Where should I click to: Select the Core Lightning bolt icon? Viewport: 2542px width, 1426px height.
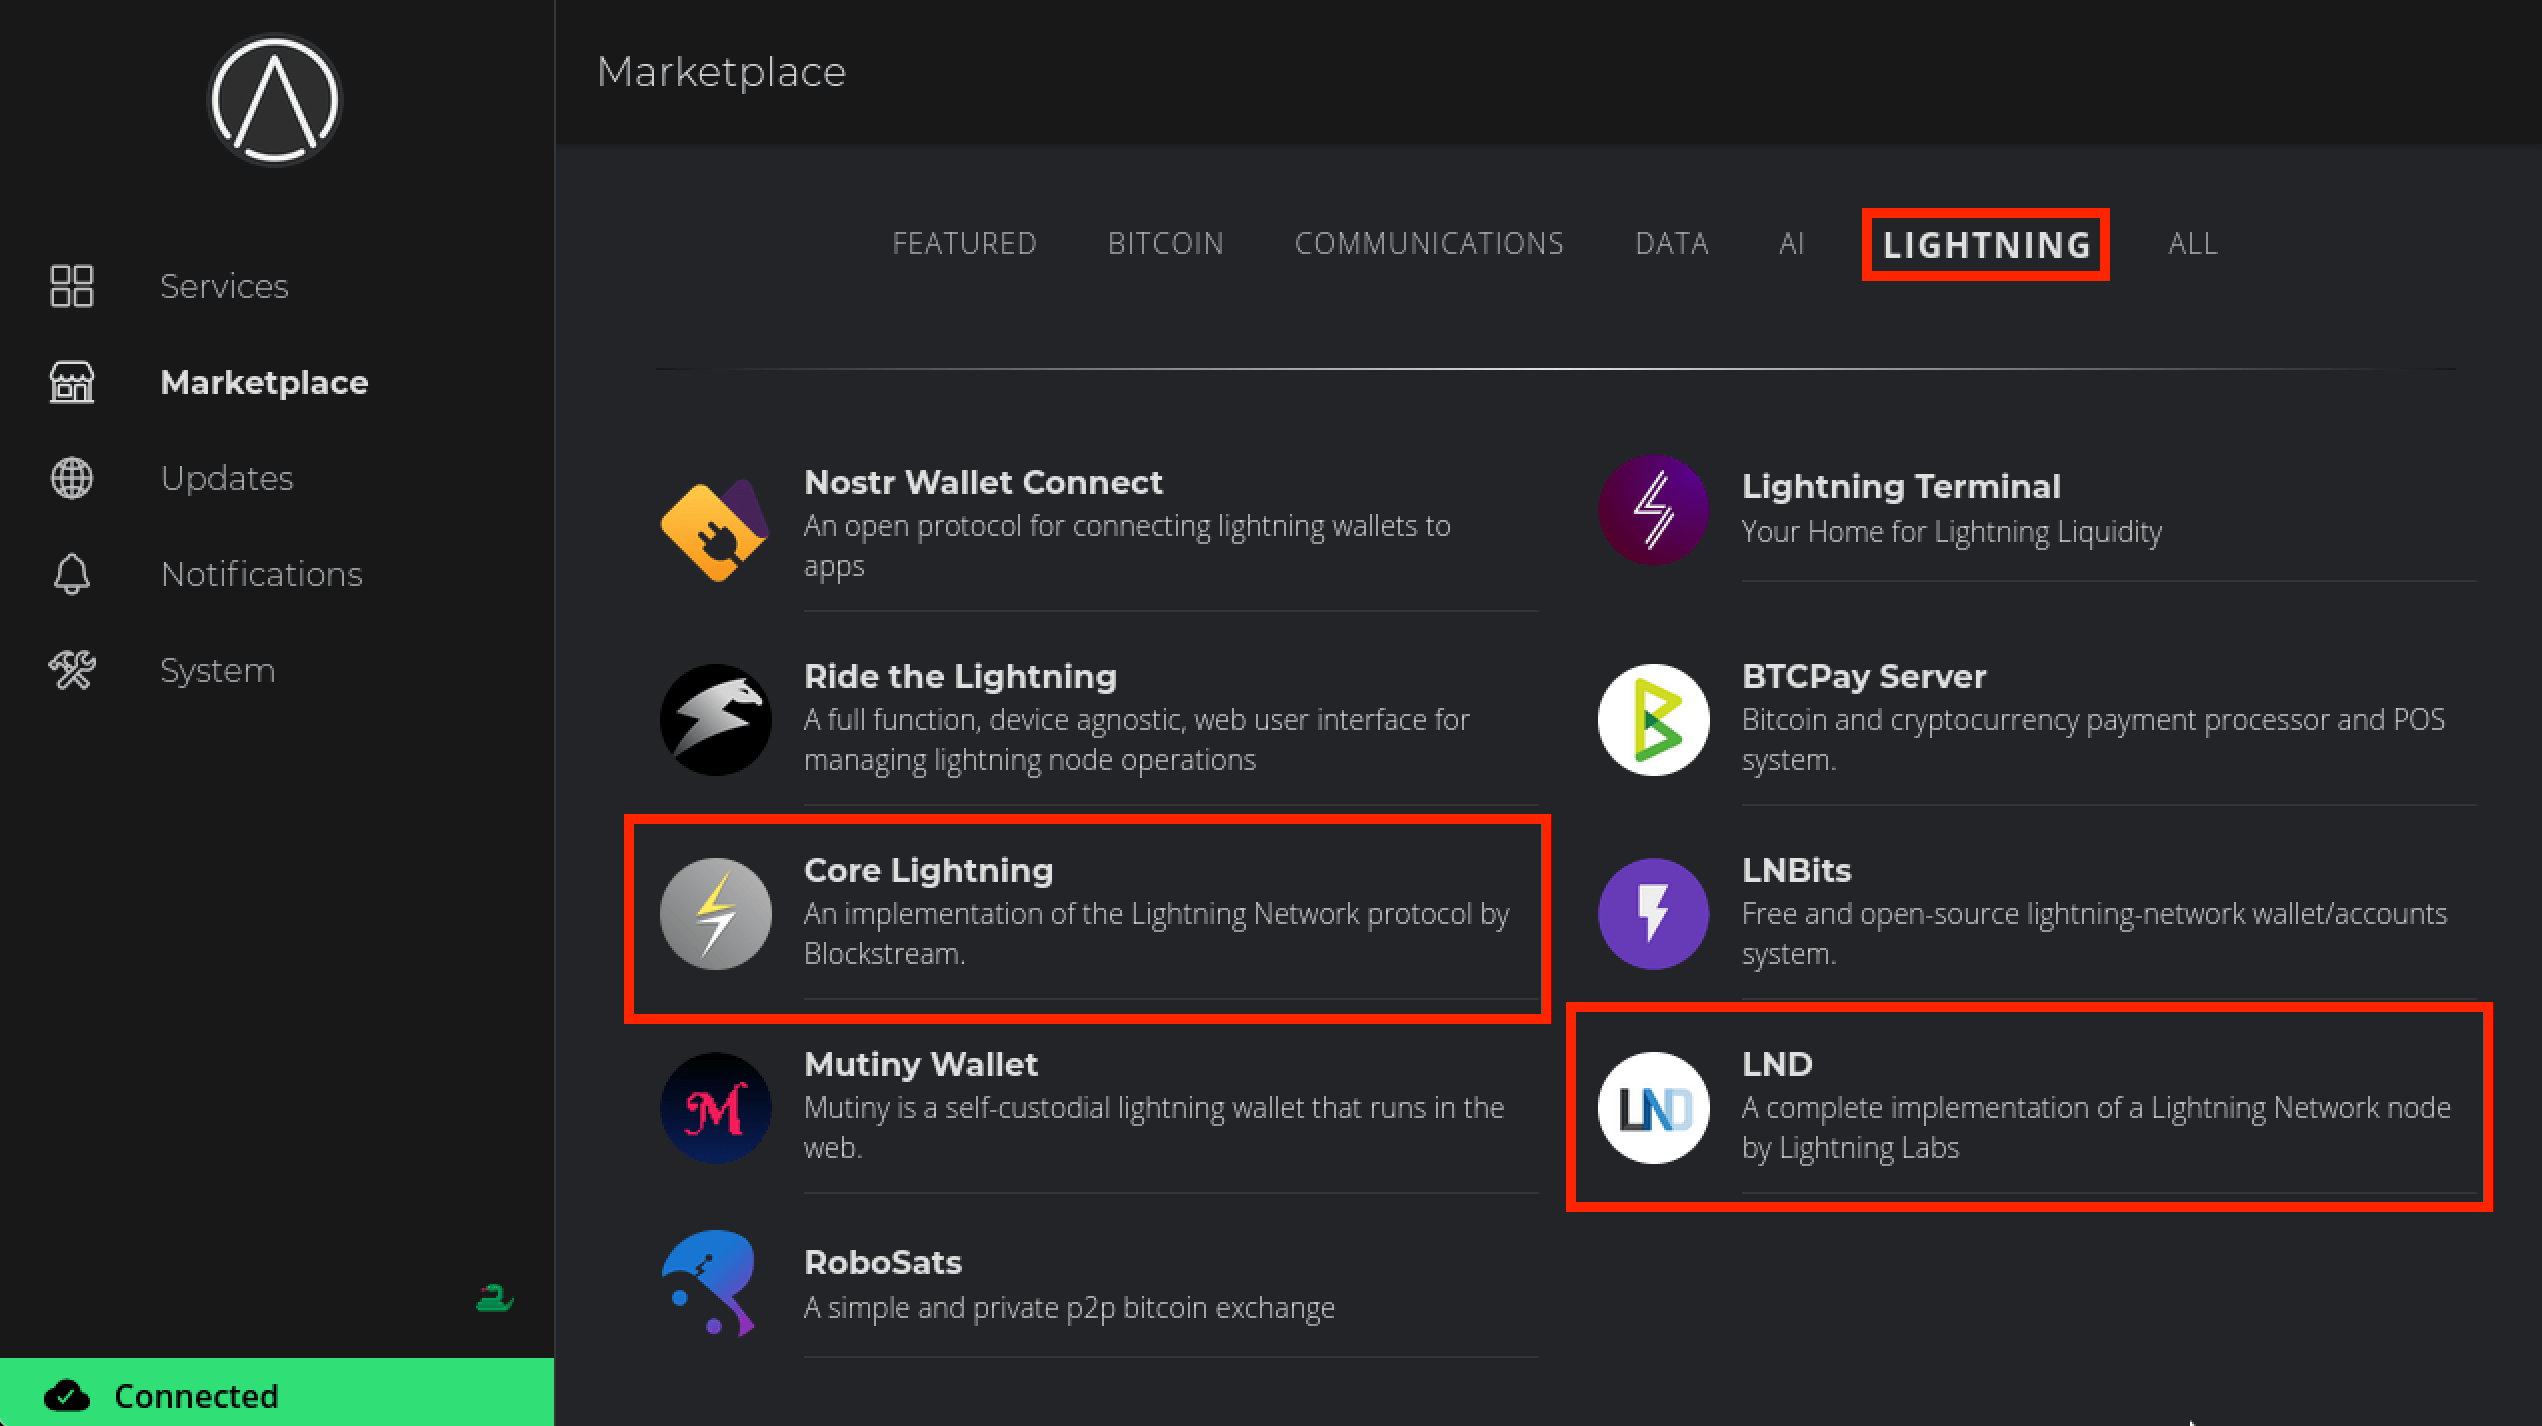pos(715,914)
